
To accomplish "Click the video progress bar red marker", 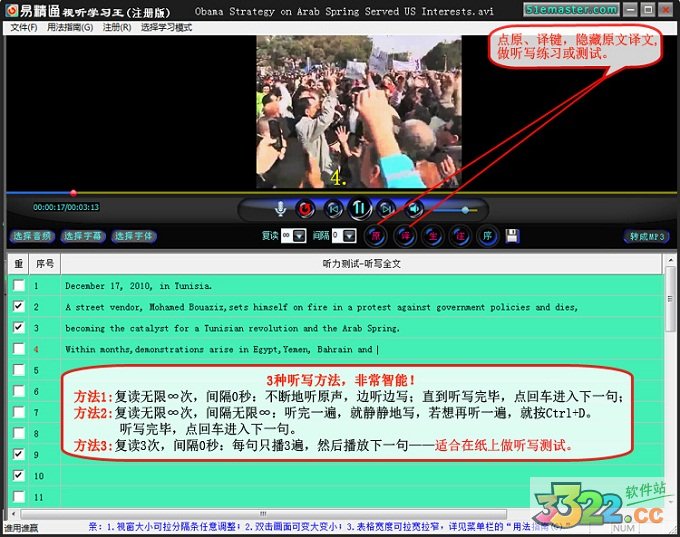I will 73,193.
